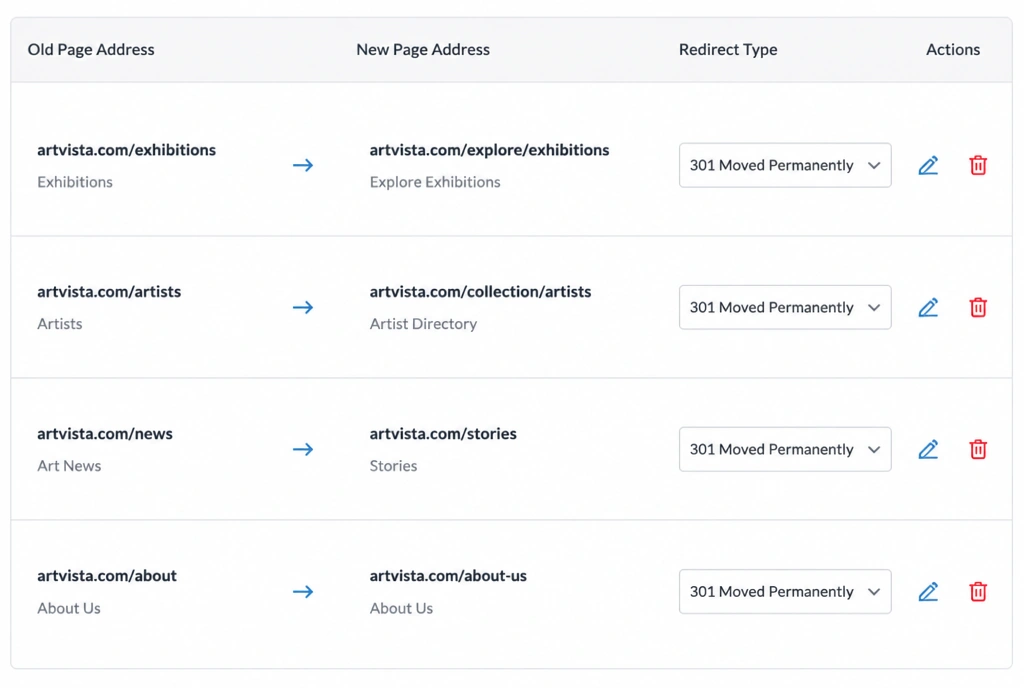Screen dimensions: 1024x688
Task: Select old address artvista.com/artists
Action: (x=109, y=292)
